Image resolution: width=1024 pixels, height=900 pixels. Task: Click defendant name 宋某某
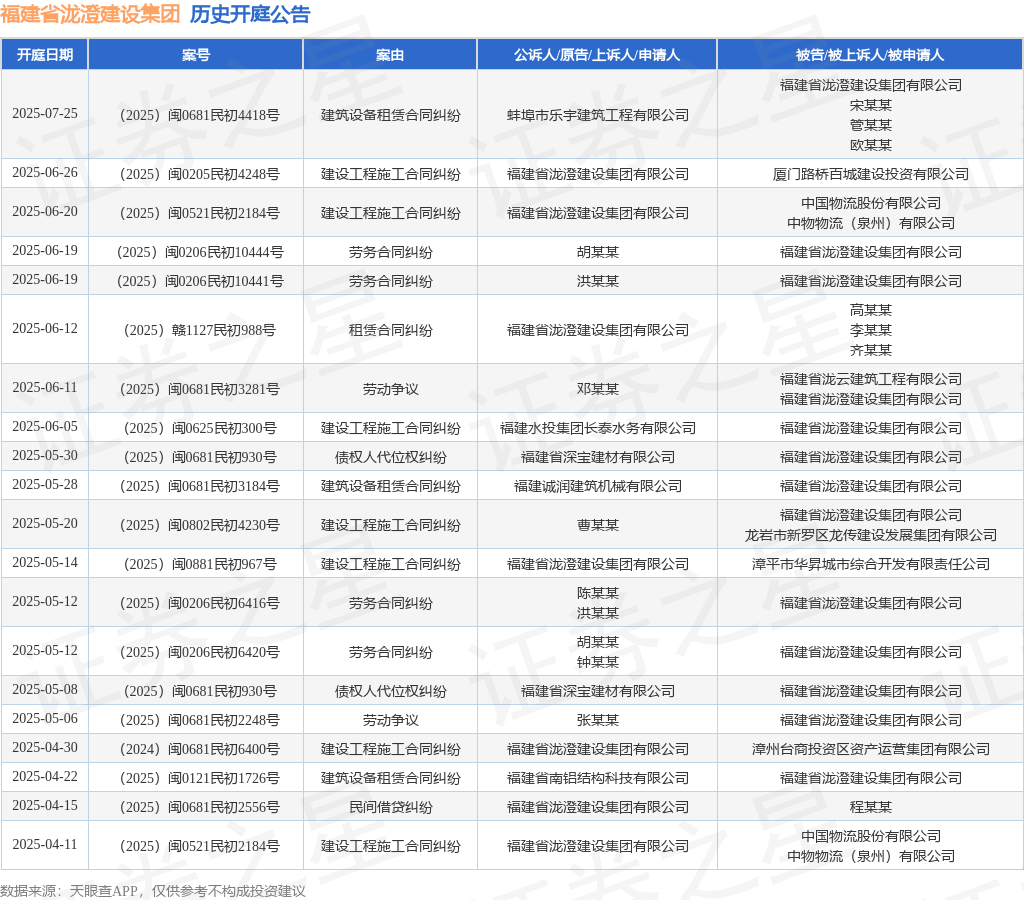(871, 104)
